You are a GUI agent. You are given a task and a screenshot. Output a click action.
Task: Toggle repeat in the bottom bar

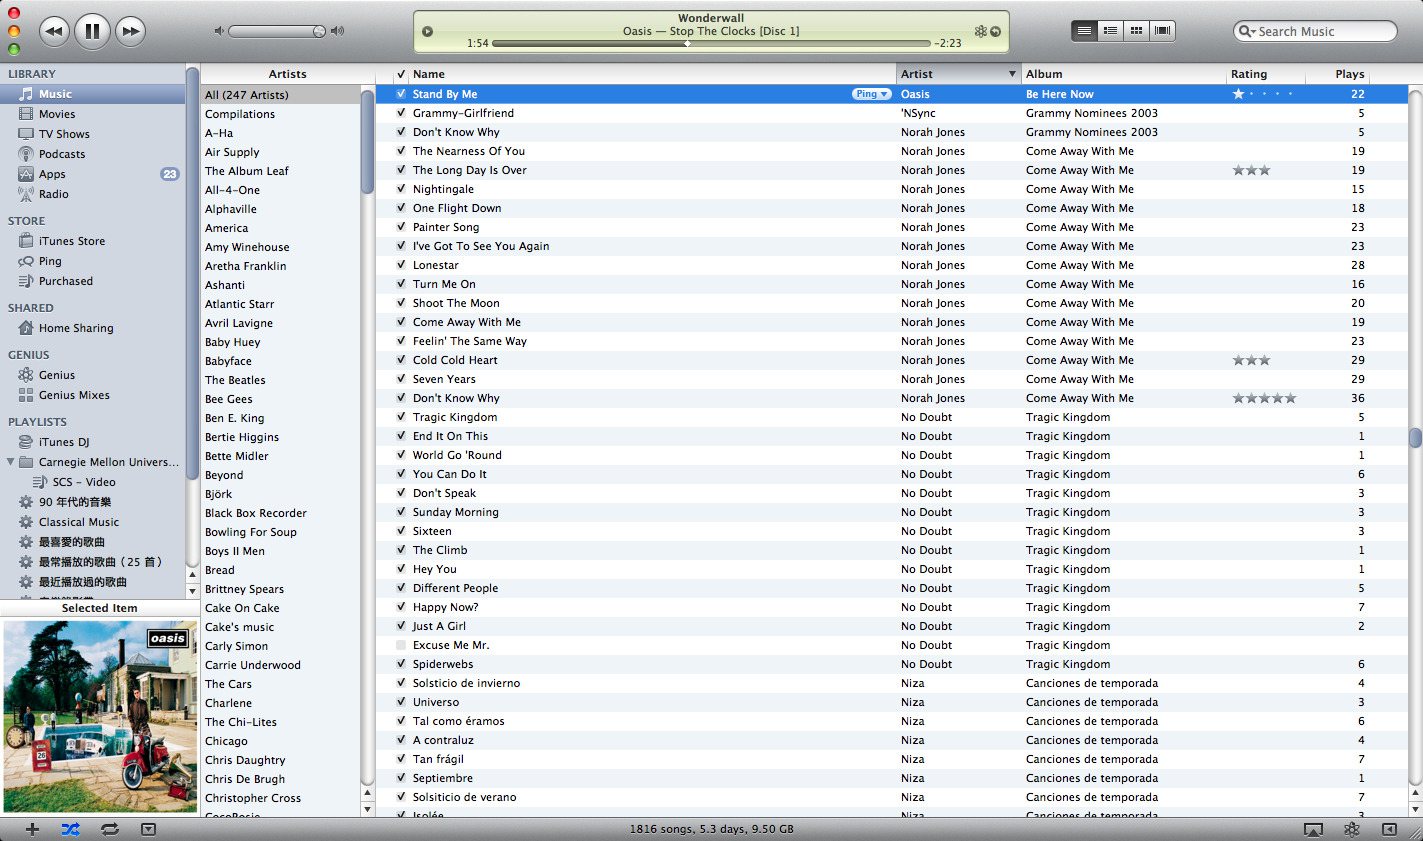[109, 829]
